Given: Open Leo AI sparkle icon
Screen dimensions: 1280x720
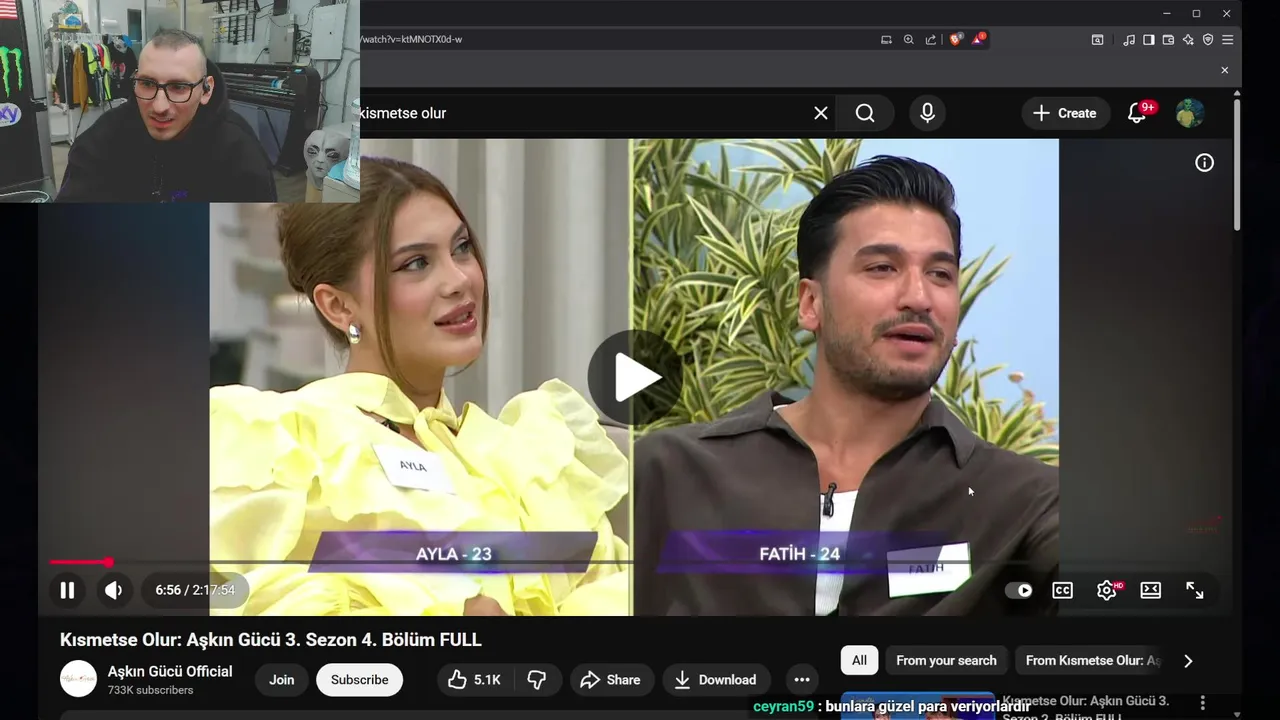Looking at the screenshot, I should tap(1188, 39).
